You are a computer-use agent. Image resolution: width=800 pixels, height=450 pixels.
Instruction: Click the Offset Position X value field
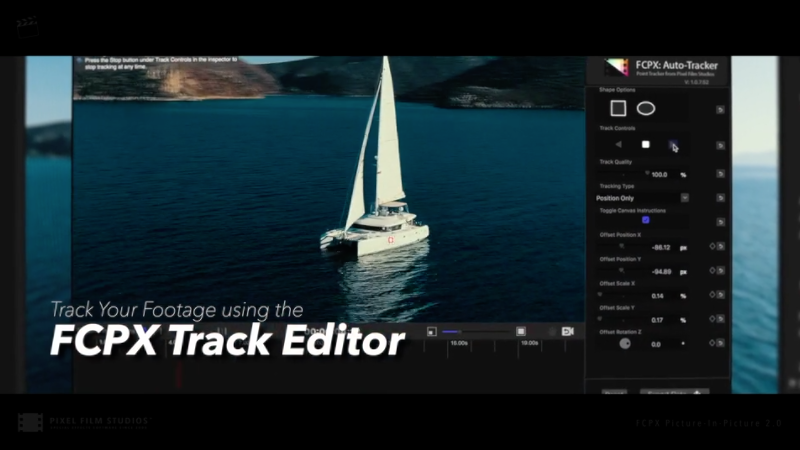point(661,247)
